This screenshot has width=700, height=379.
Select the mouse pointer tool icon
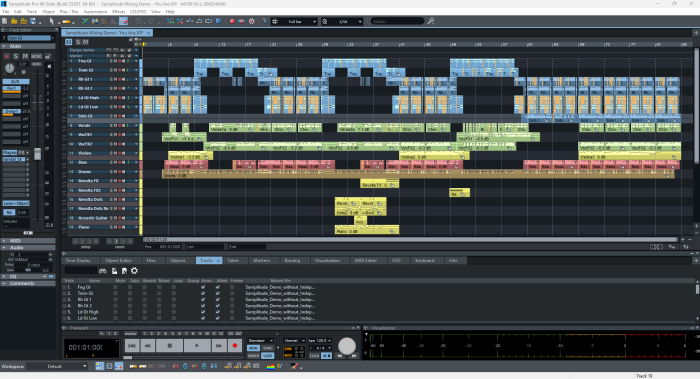pos(52,21)
